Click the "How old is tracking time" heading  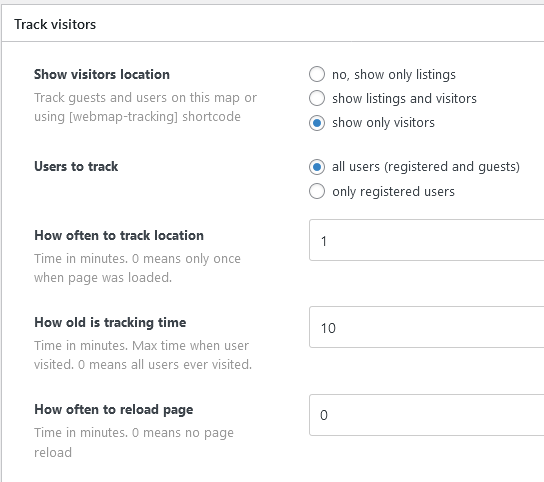point(110,323)
